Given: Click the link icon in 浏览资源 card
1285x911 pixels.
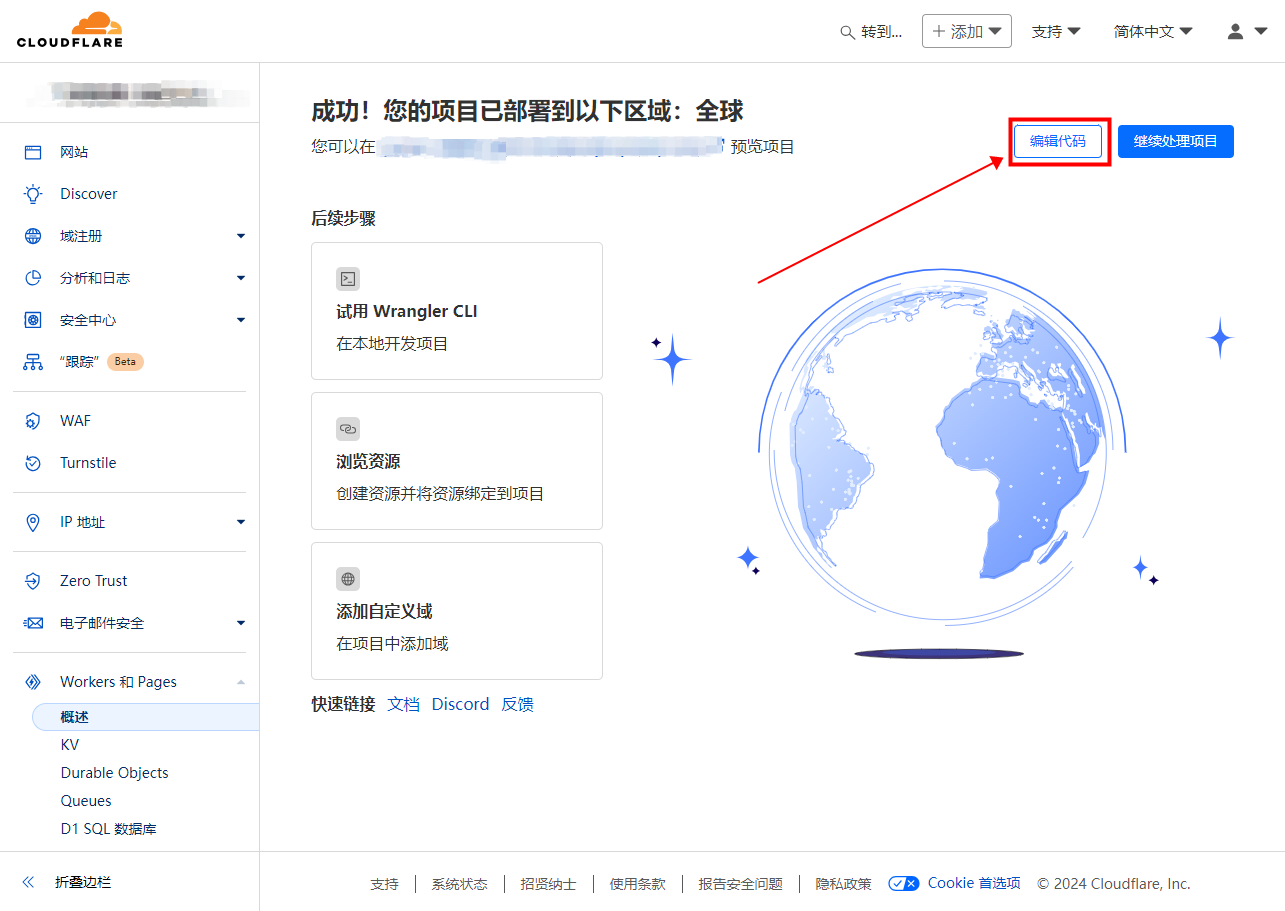Looking at the screenshot, I should pyautogui.click(x=348, y=429).
